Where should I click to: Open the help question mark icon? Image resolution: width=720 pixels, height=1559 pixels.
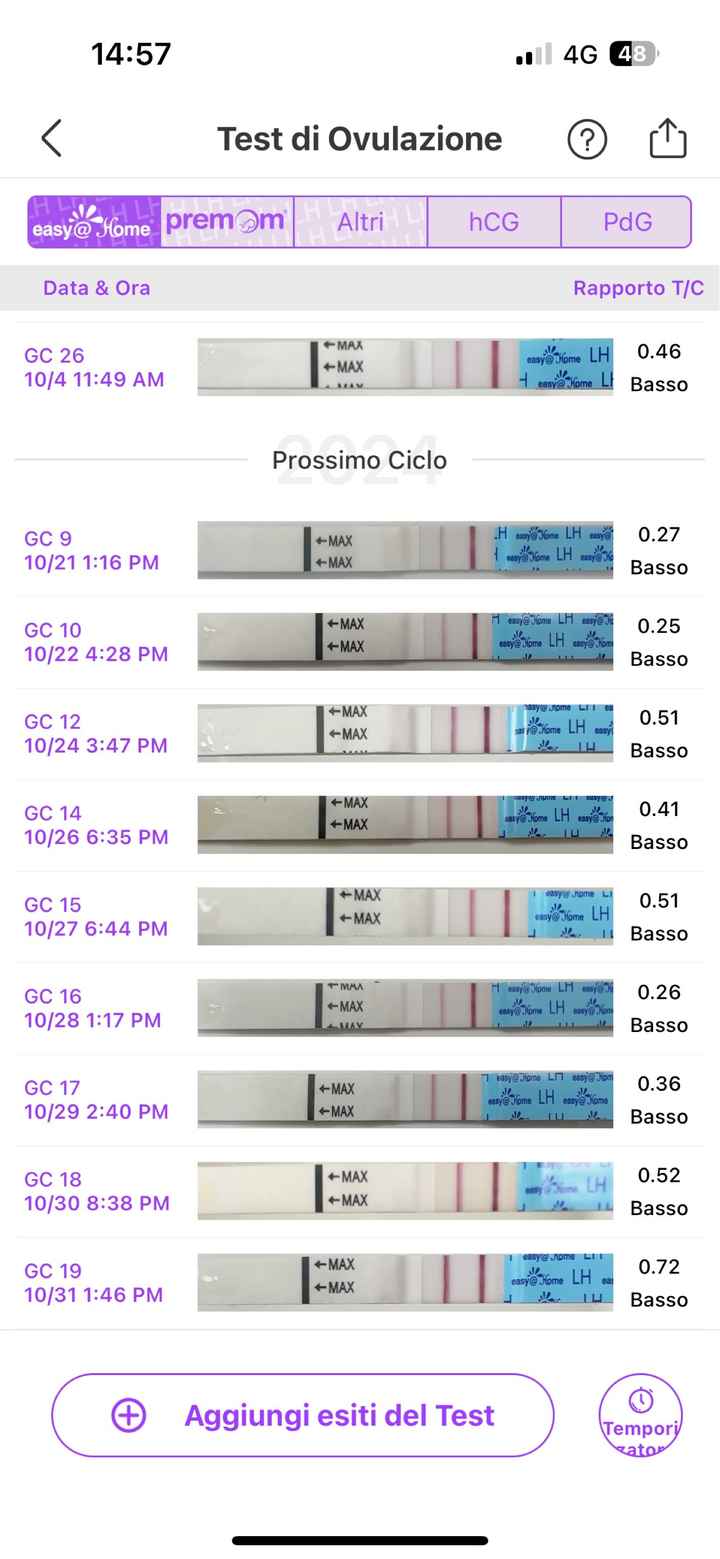click(587, 139)
